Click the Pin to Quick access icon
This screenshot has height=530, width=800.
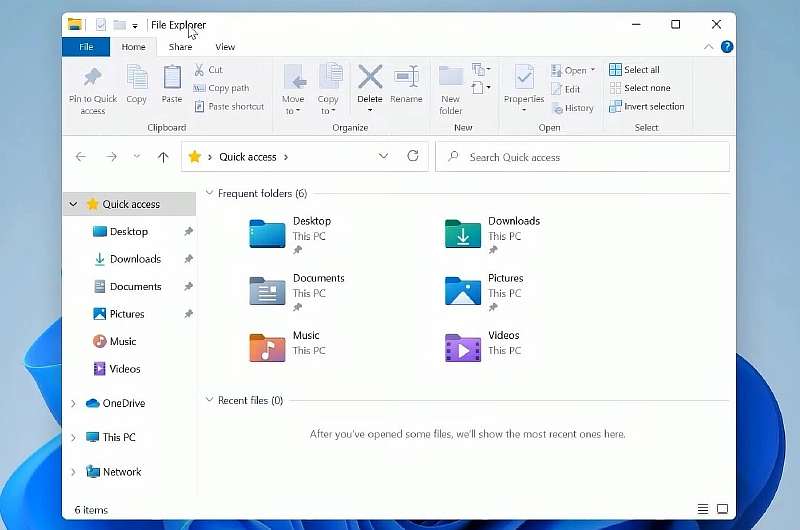[x=92, y=80]
